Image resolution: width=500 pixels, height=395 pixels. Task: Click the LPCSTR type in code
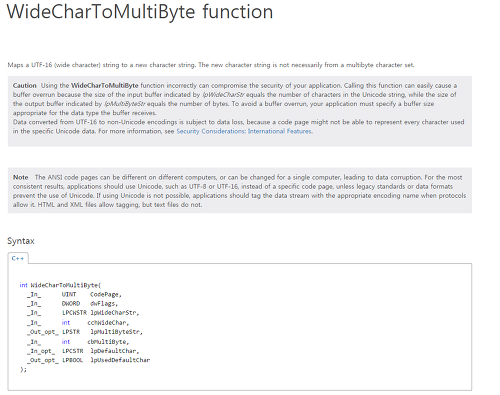[x=72, y=351]
